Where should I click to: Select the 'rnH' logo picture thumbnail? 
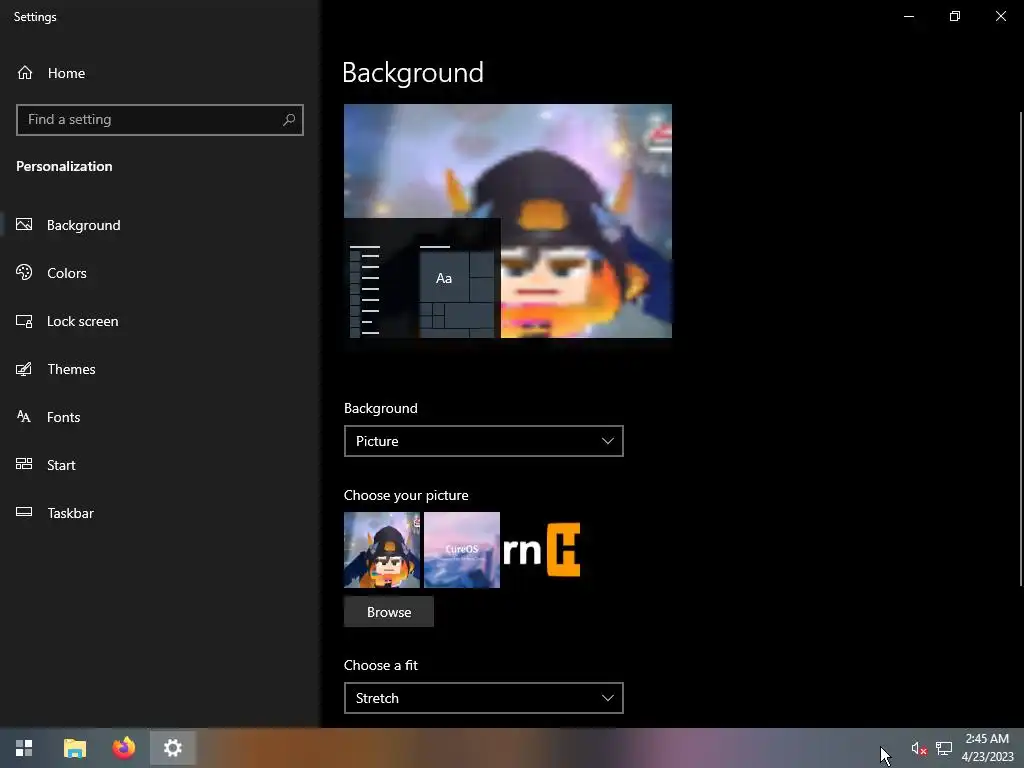point(542,550)
